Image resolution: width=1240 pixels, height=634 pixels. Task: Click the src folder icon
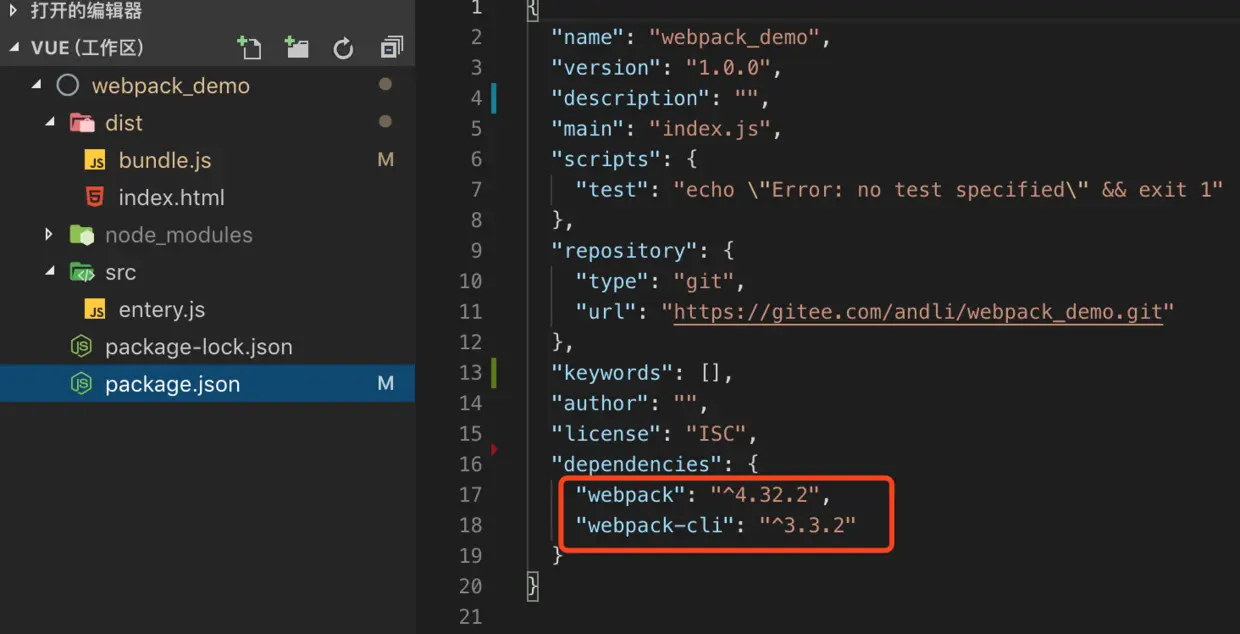(81, 272)
